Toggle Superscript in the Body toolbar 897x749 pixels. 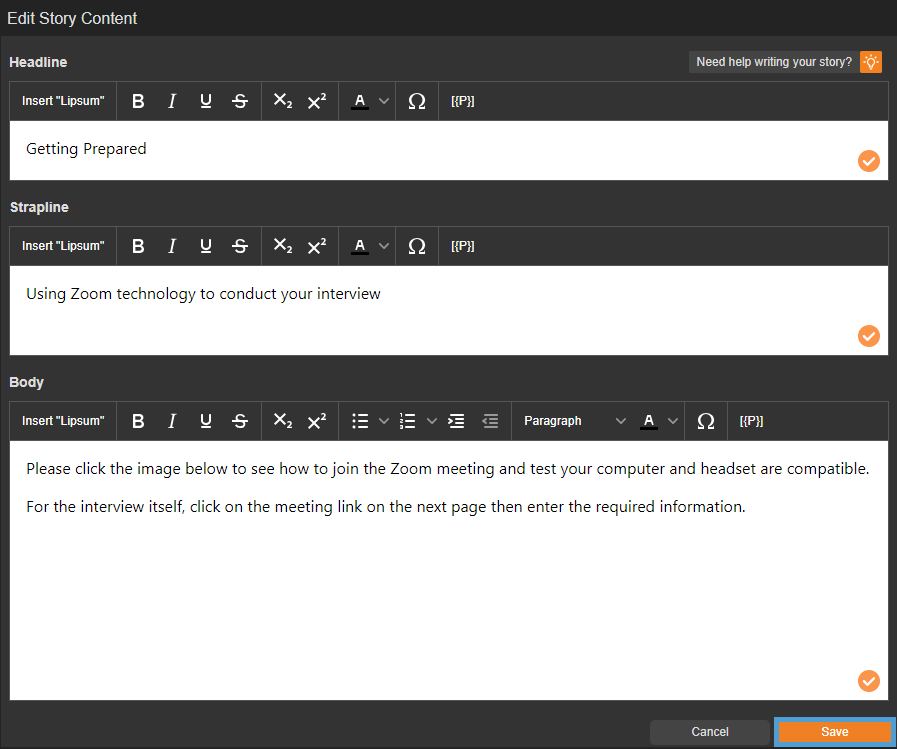[317, 421]
